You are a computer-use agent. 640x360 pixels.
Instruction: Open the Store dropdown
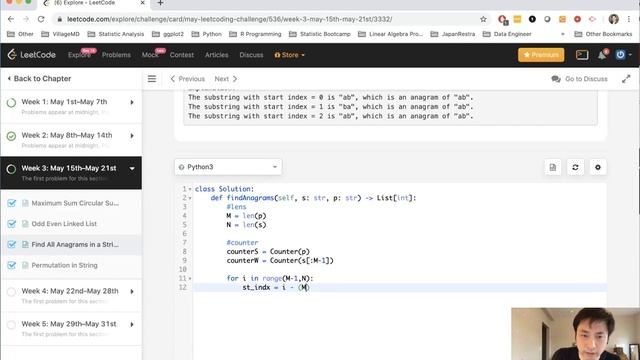pos(289,55)
